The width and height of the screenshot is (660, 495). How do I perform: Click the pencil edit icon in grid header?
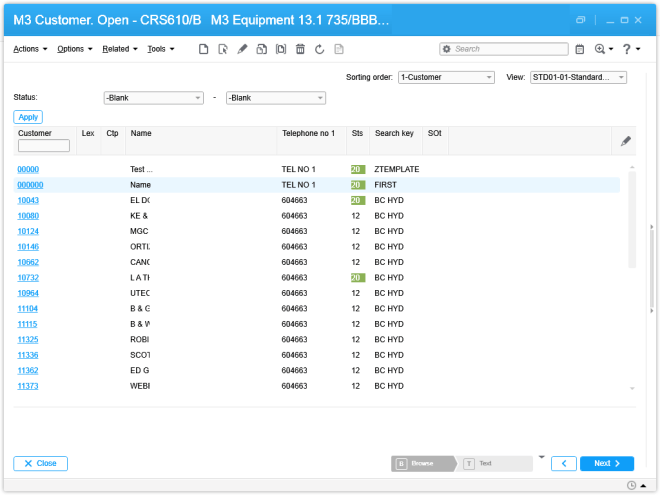[x=626, y=141]
